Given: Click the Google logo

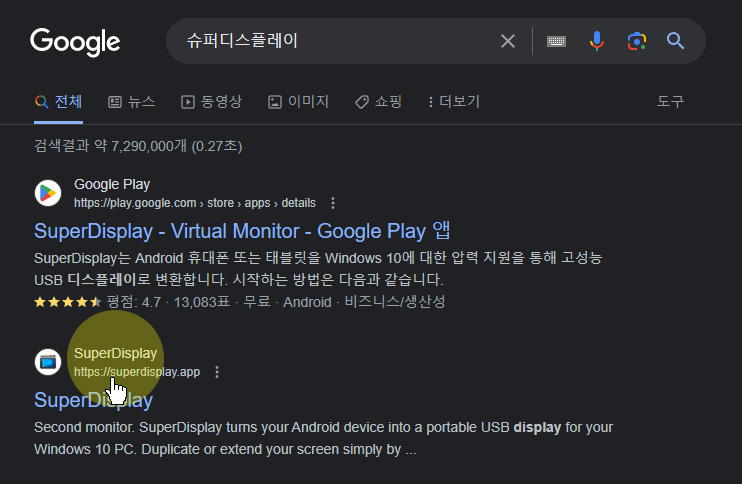Looking at the screenshot, I should (x=75, y=42).
